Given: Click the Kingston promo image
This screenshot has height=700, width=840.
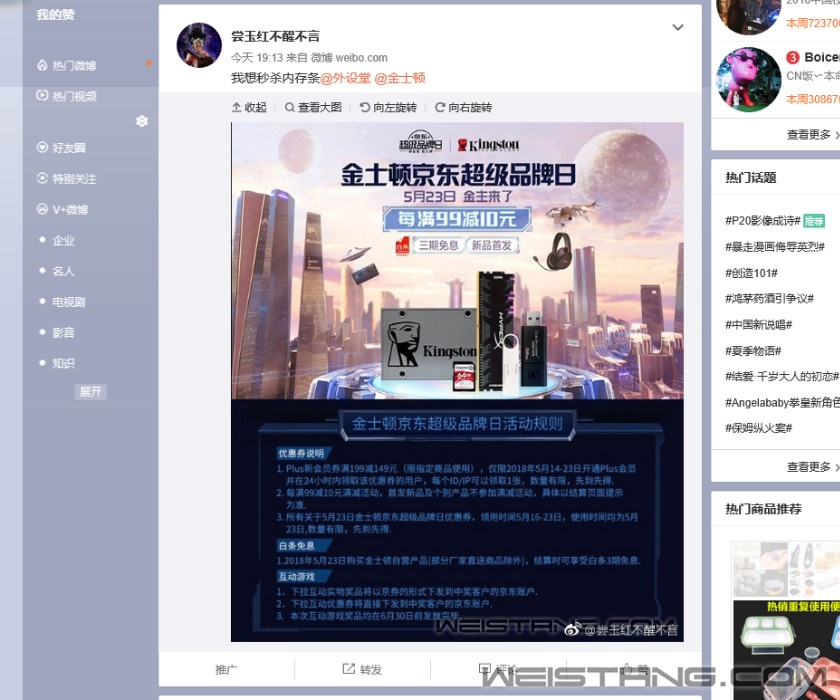Looking at the screenshot, I should pos(457,381).
